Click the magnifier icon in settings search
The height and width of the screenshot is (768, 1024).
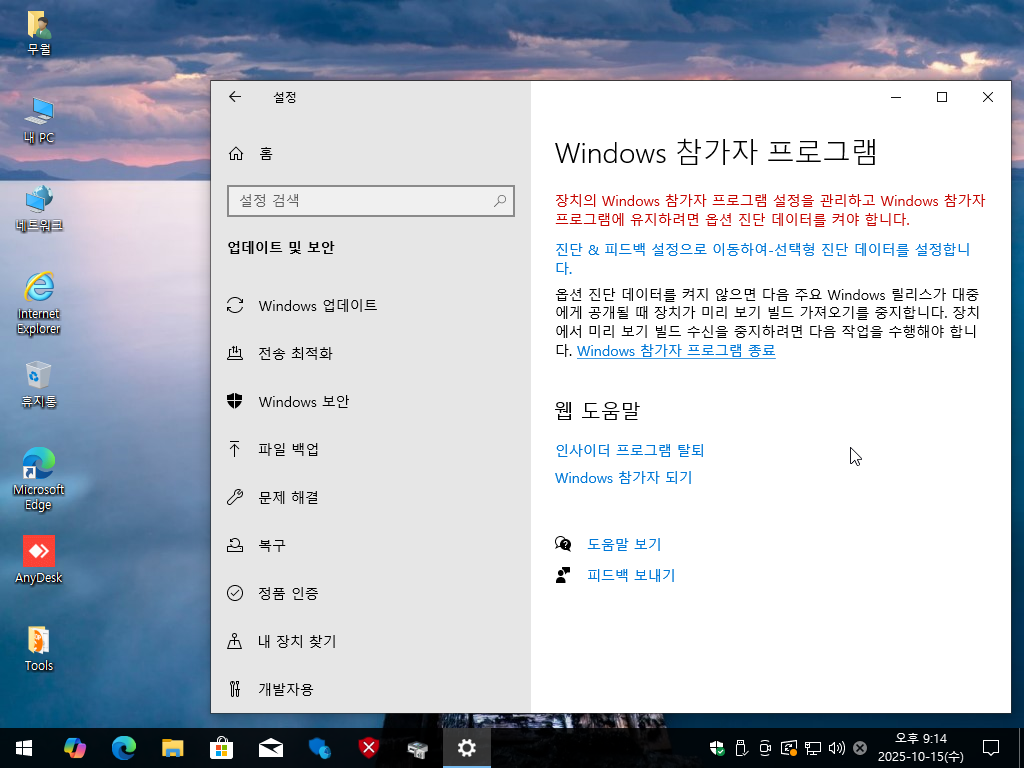click(500, 200)
